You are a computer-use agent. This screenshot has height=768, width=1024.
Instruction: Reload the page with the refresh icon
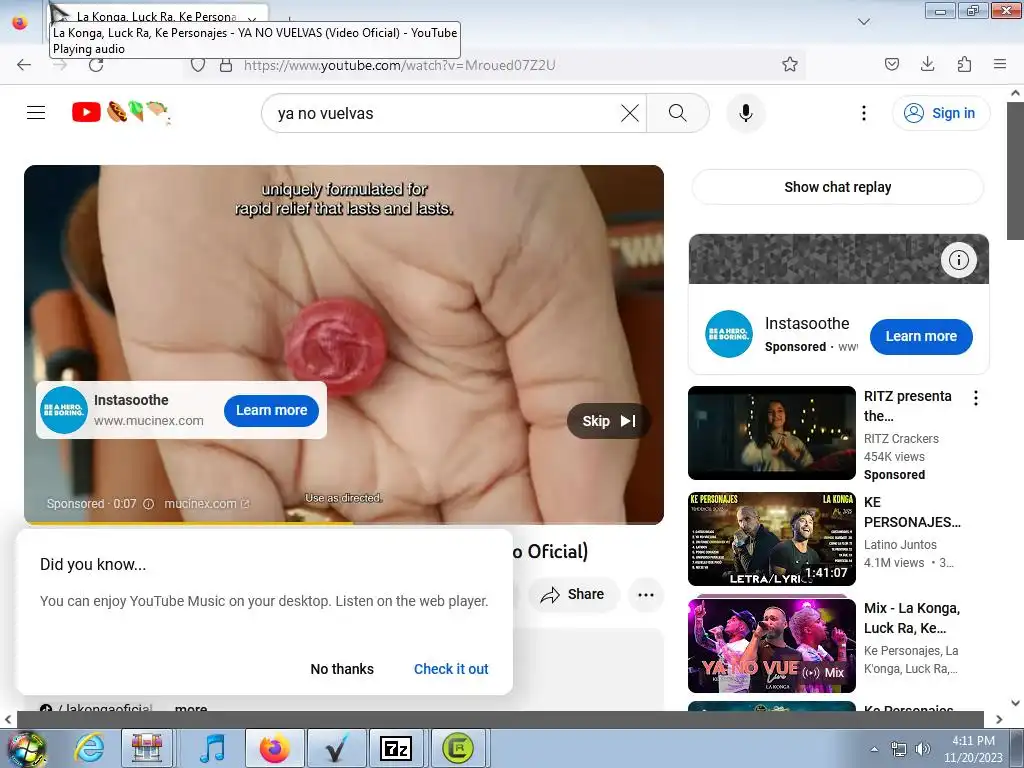[x=96, y=65]
